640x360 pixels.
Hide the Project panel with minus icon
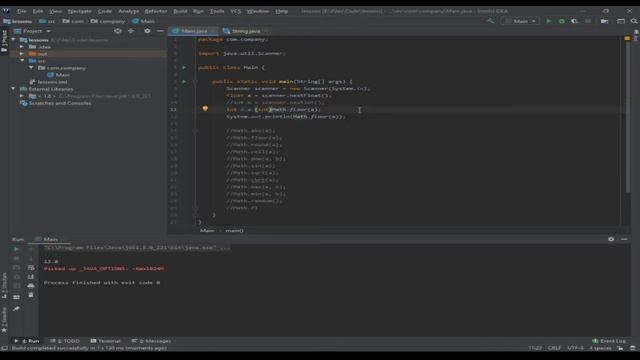(x=160, y=31)
